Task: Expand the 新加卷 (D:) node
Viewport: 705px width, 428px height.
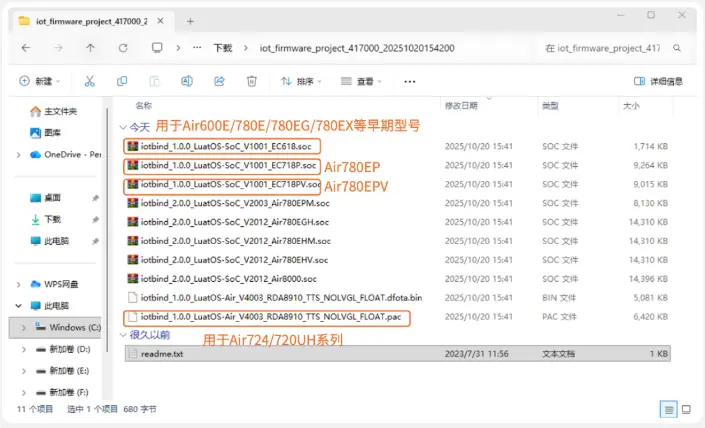Action: (x=24, y=349)
